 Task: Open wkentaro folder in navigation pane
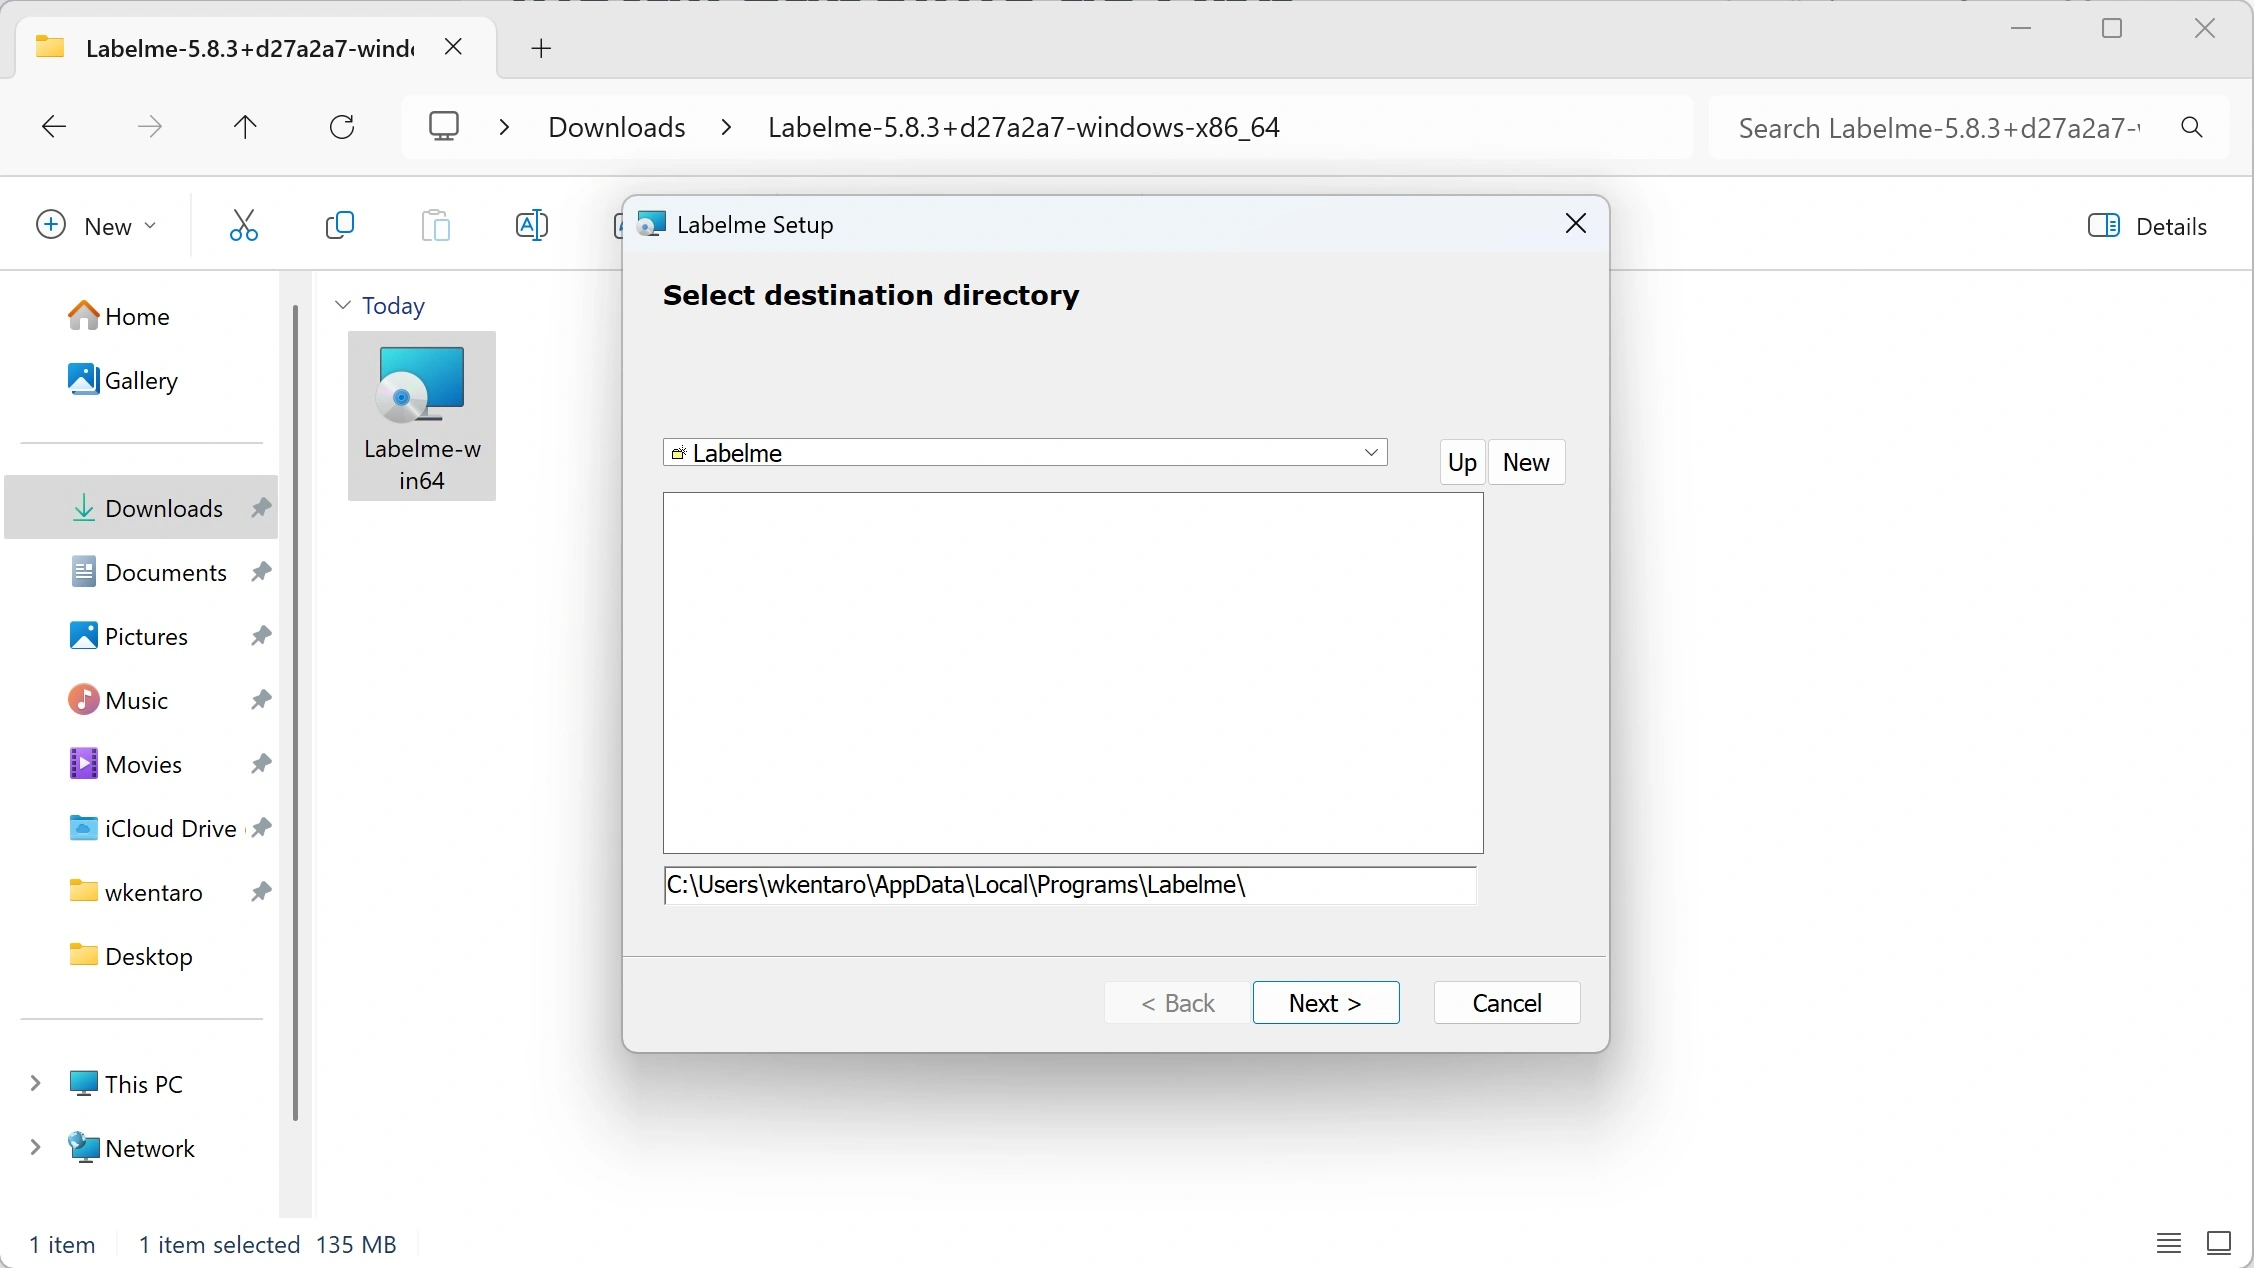tap(142, 892)
